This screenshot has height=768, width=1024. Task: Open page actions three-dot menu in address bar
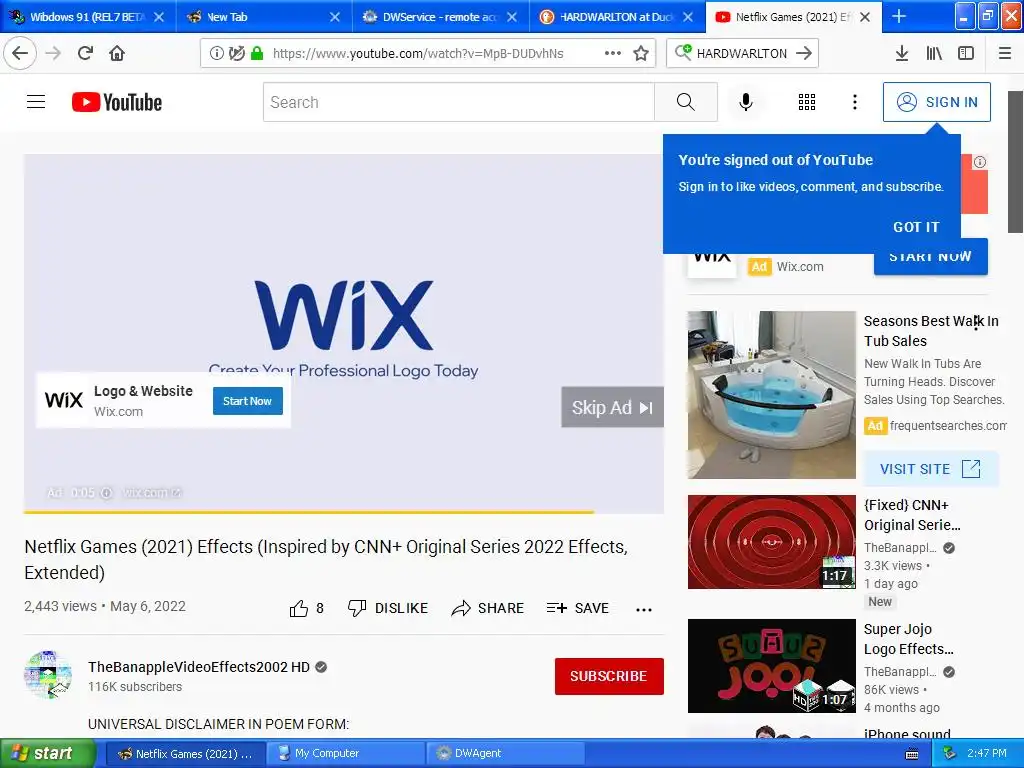pos(613,53)
